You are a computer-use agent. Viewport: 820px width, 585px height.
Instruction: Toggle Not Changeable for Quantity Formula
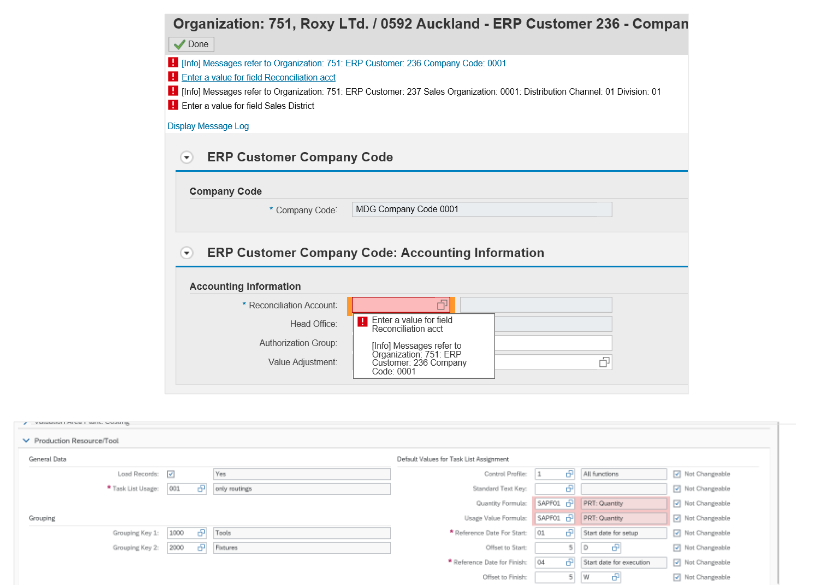677,503
